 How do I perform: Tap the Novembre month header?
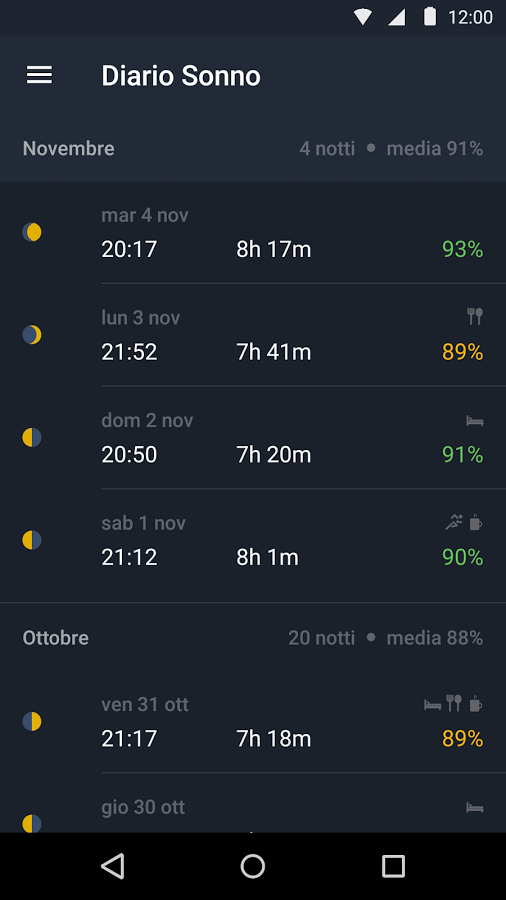coord(68,149)
